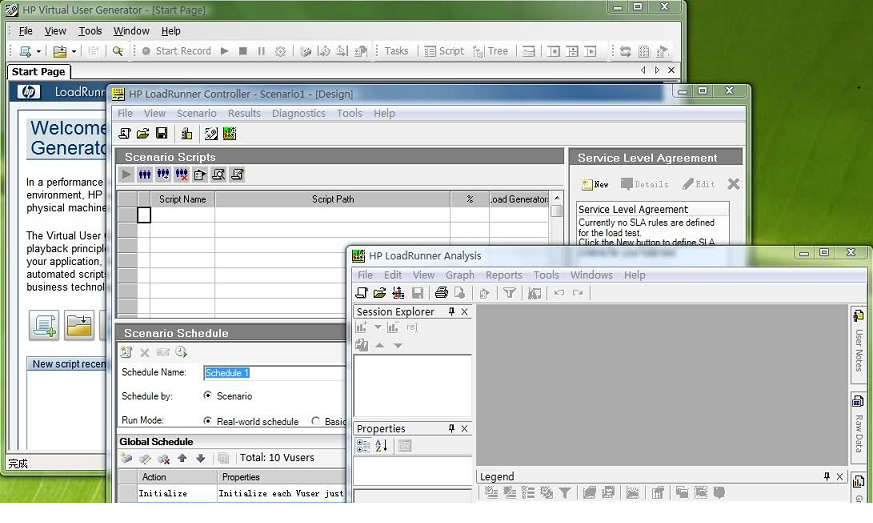This screenshot has width=873, height=523.
Task: Expand open script dropdown arrow in VuGen
Action: 73,51
